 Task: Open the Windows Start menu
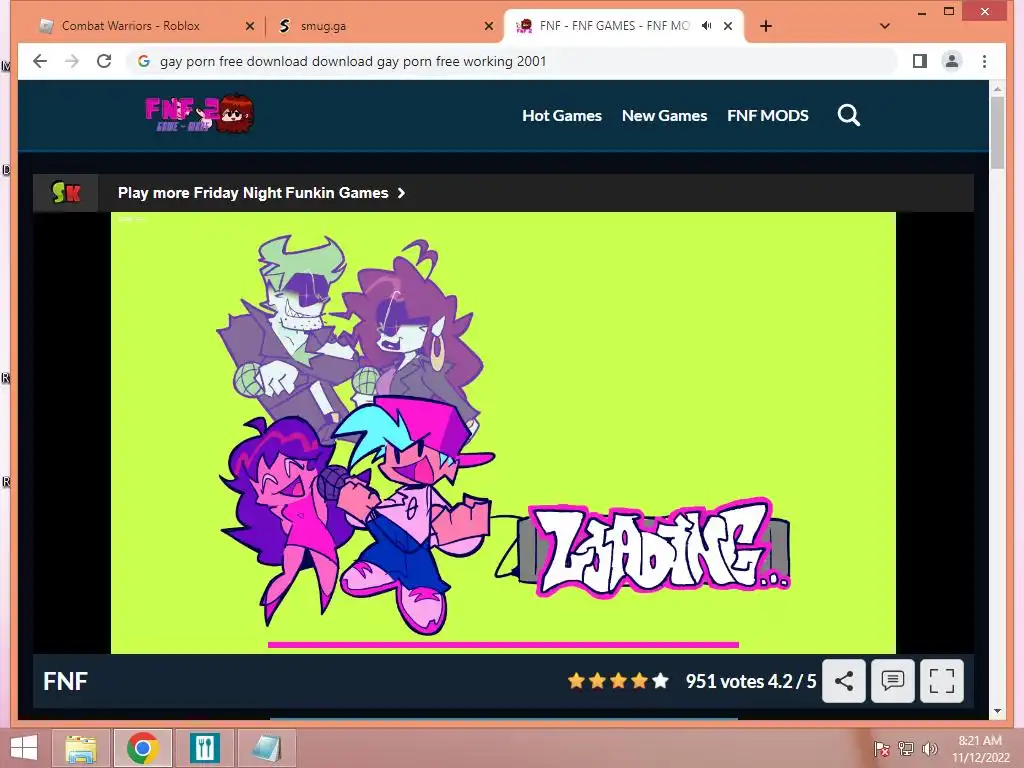(24, 748)
